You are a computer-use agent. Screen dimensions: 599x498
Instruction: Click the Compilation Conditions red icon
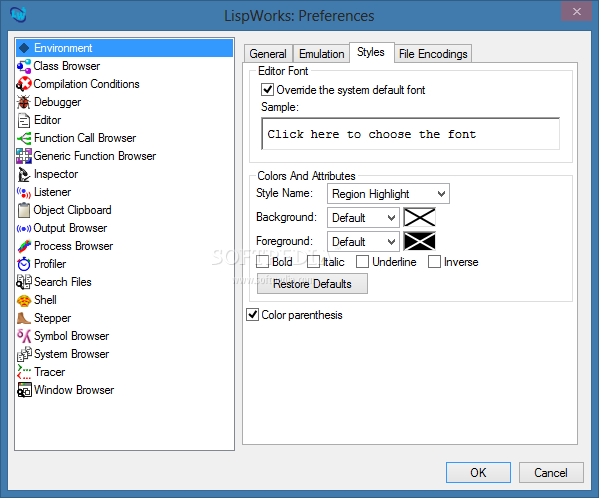(24, 84)
